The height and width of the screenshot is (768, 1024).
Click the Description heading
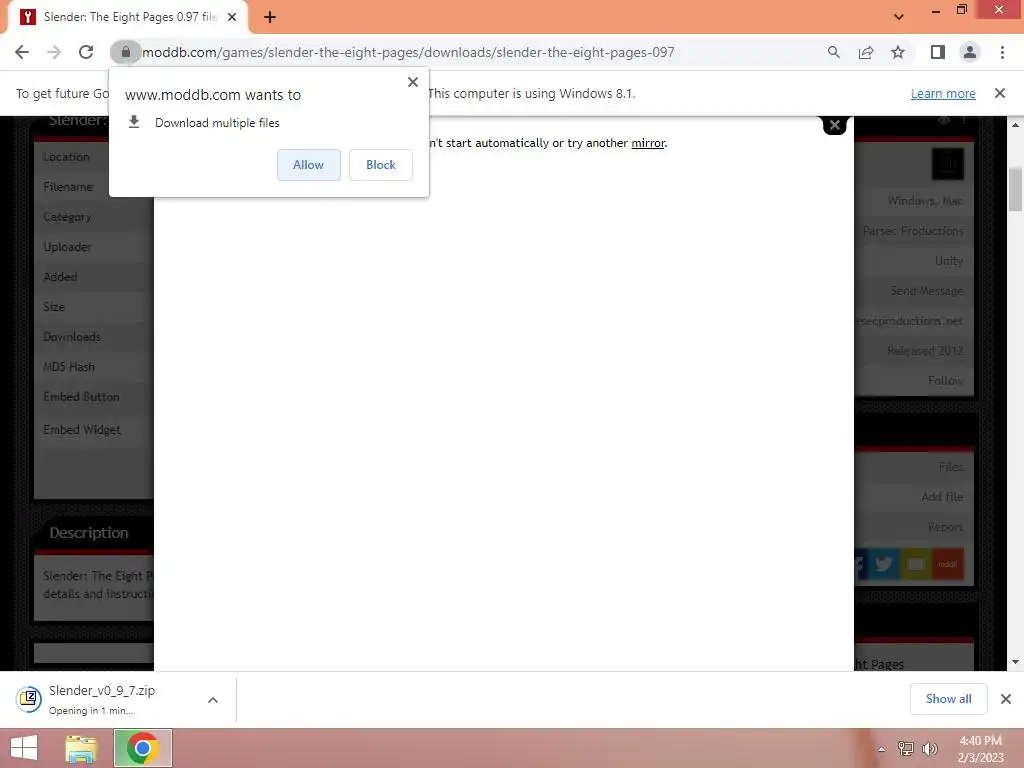pyautogui.click(x=89, y=532)
